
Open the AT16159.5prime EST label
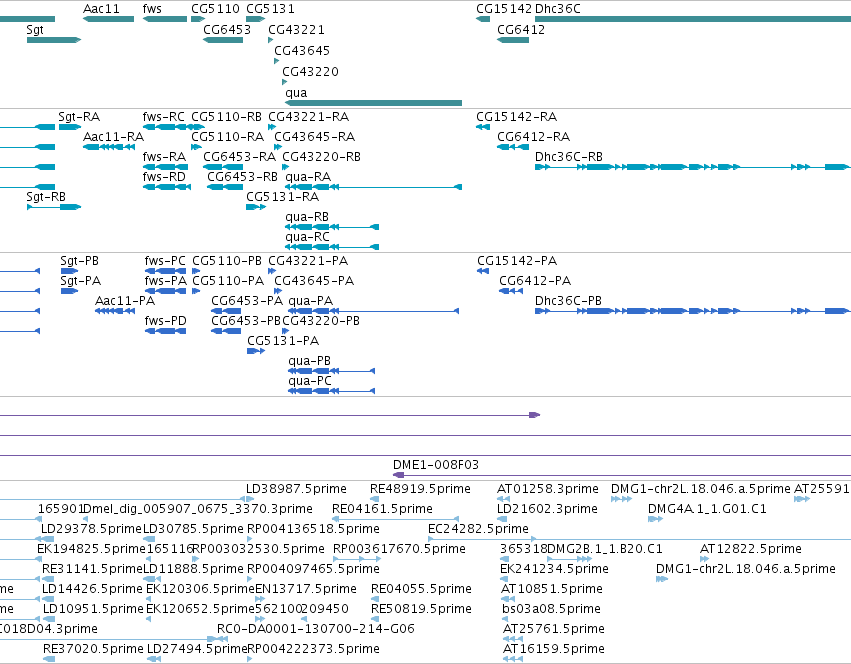pos(554,649)
